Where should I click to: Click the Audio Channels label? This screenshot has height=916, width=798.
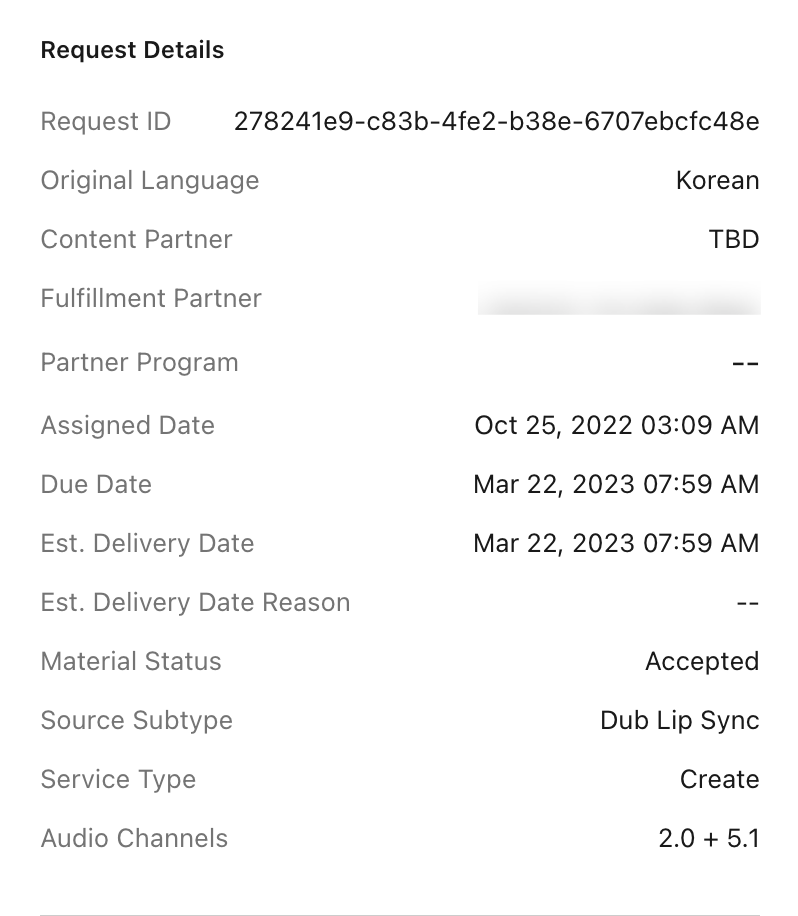click(134, 838)
